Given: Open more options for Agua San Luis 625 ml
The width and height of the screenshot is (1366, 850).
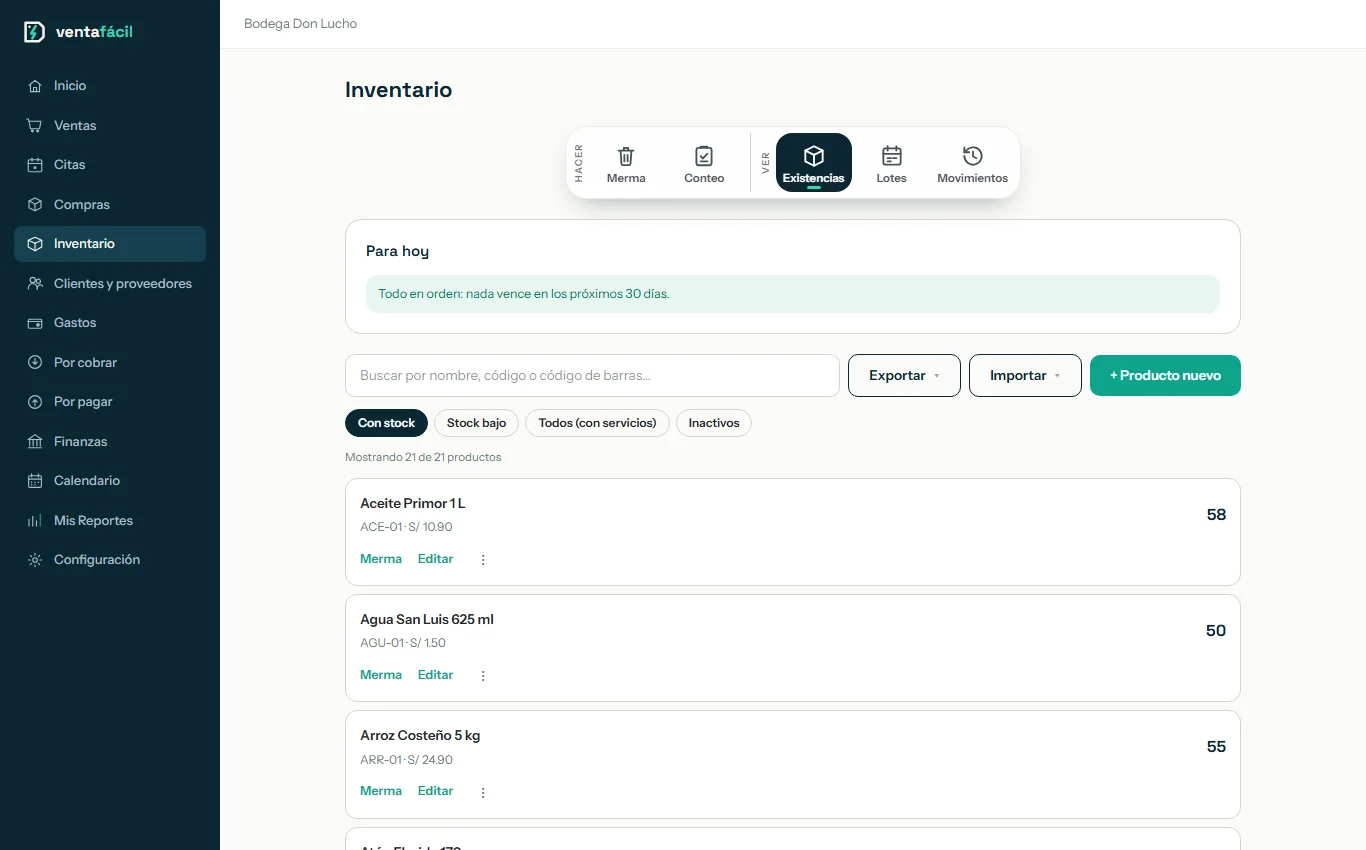Looking at the screenshot, I should pos(483,676).
